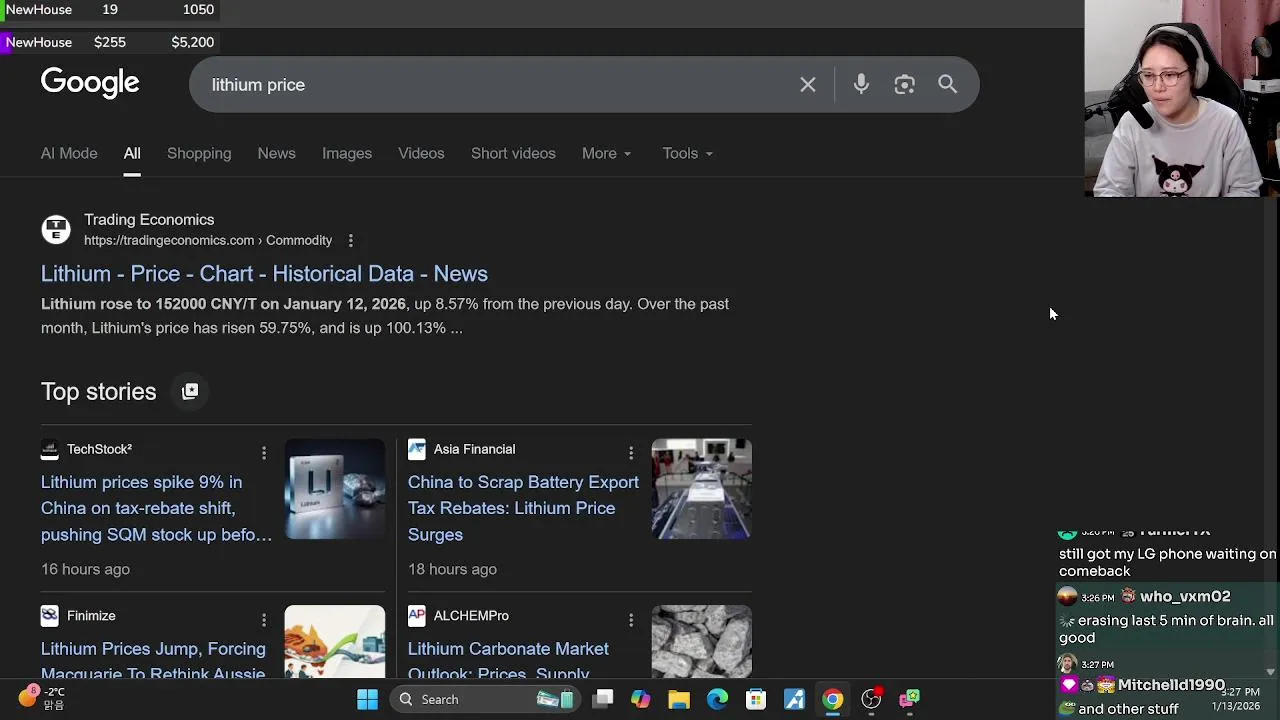Screen dimensions: 1280x720
Task: Start voice search with the microphone icon
Action: coord(861,85)
